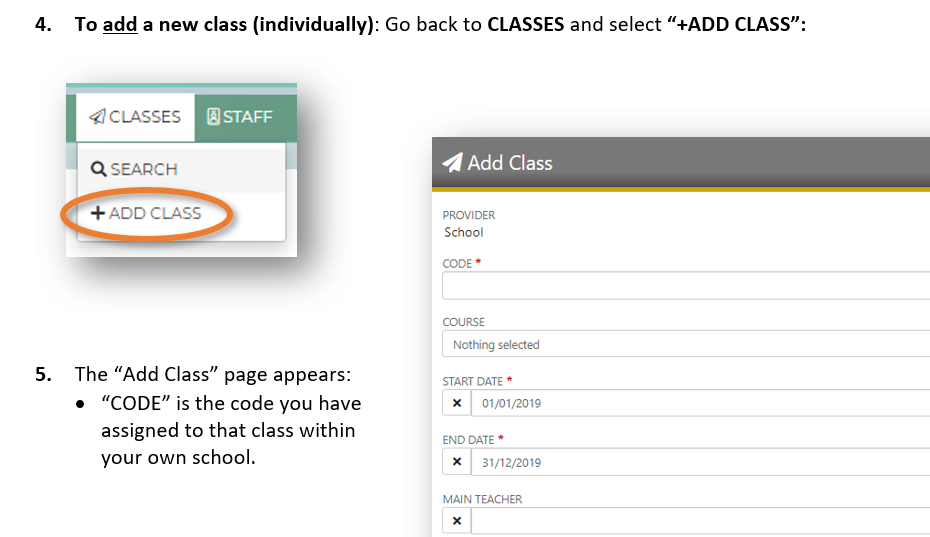Clear the START DATE with its X button
Image resolution: width=930 pixels, height=537 pixels.
(x=457, y=403)
